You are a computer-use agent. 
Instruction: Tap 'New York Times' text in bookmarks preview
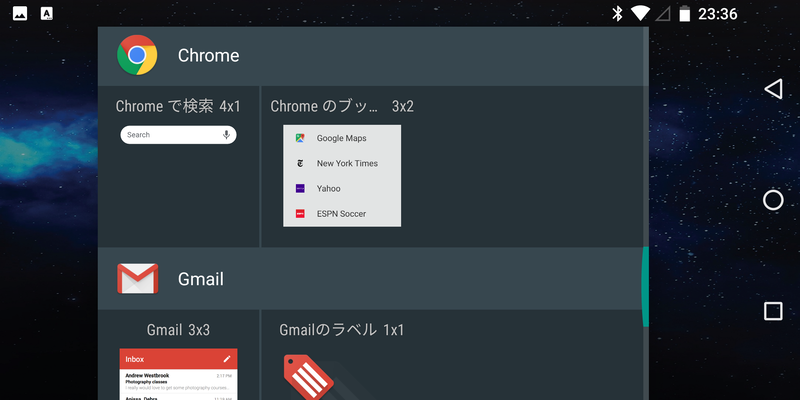coord(347,163)
